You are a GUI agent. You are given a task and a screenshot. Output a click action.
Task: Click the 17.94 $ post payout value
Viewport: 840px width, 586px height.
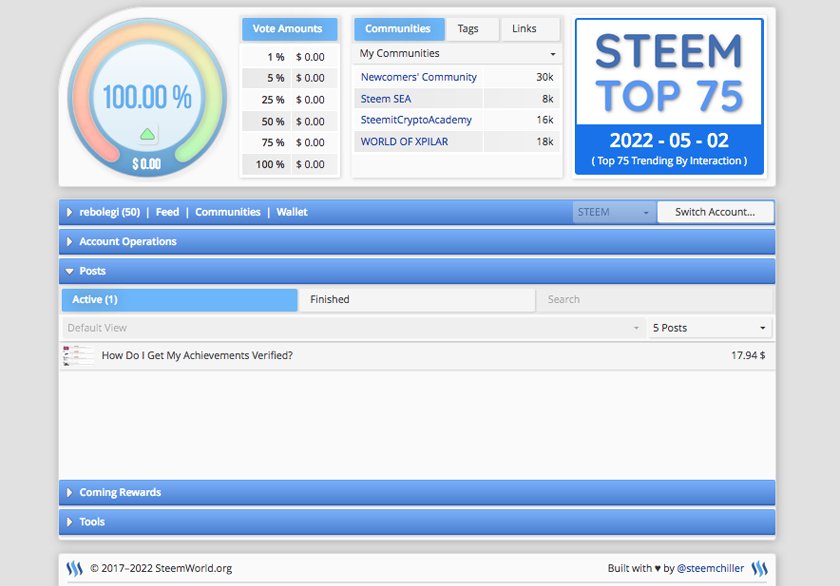click(x=748, y=356)
